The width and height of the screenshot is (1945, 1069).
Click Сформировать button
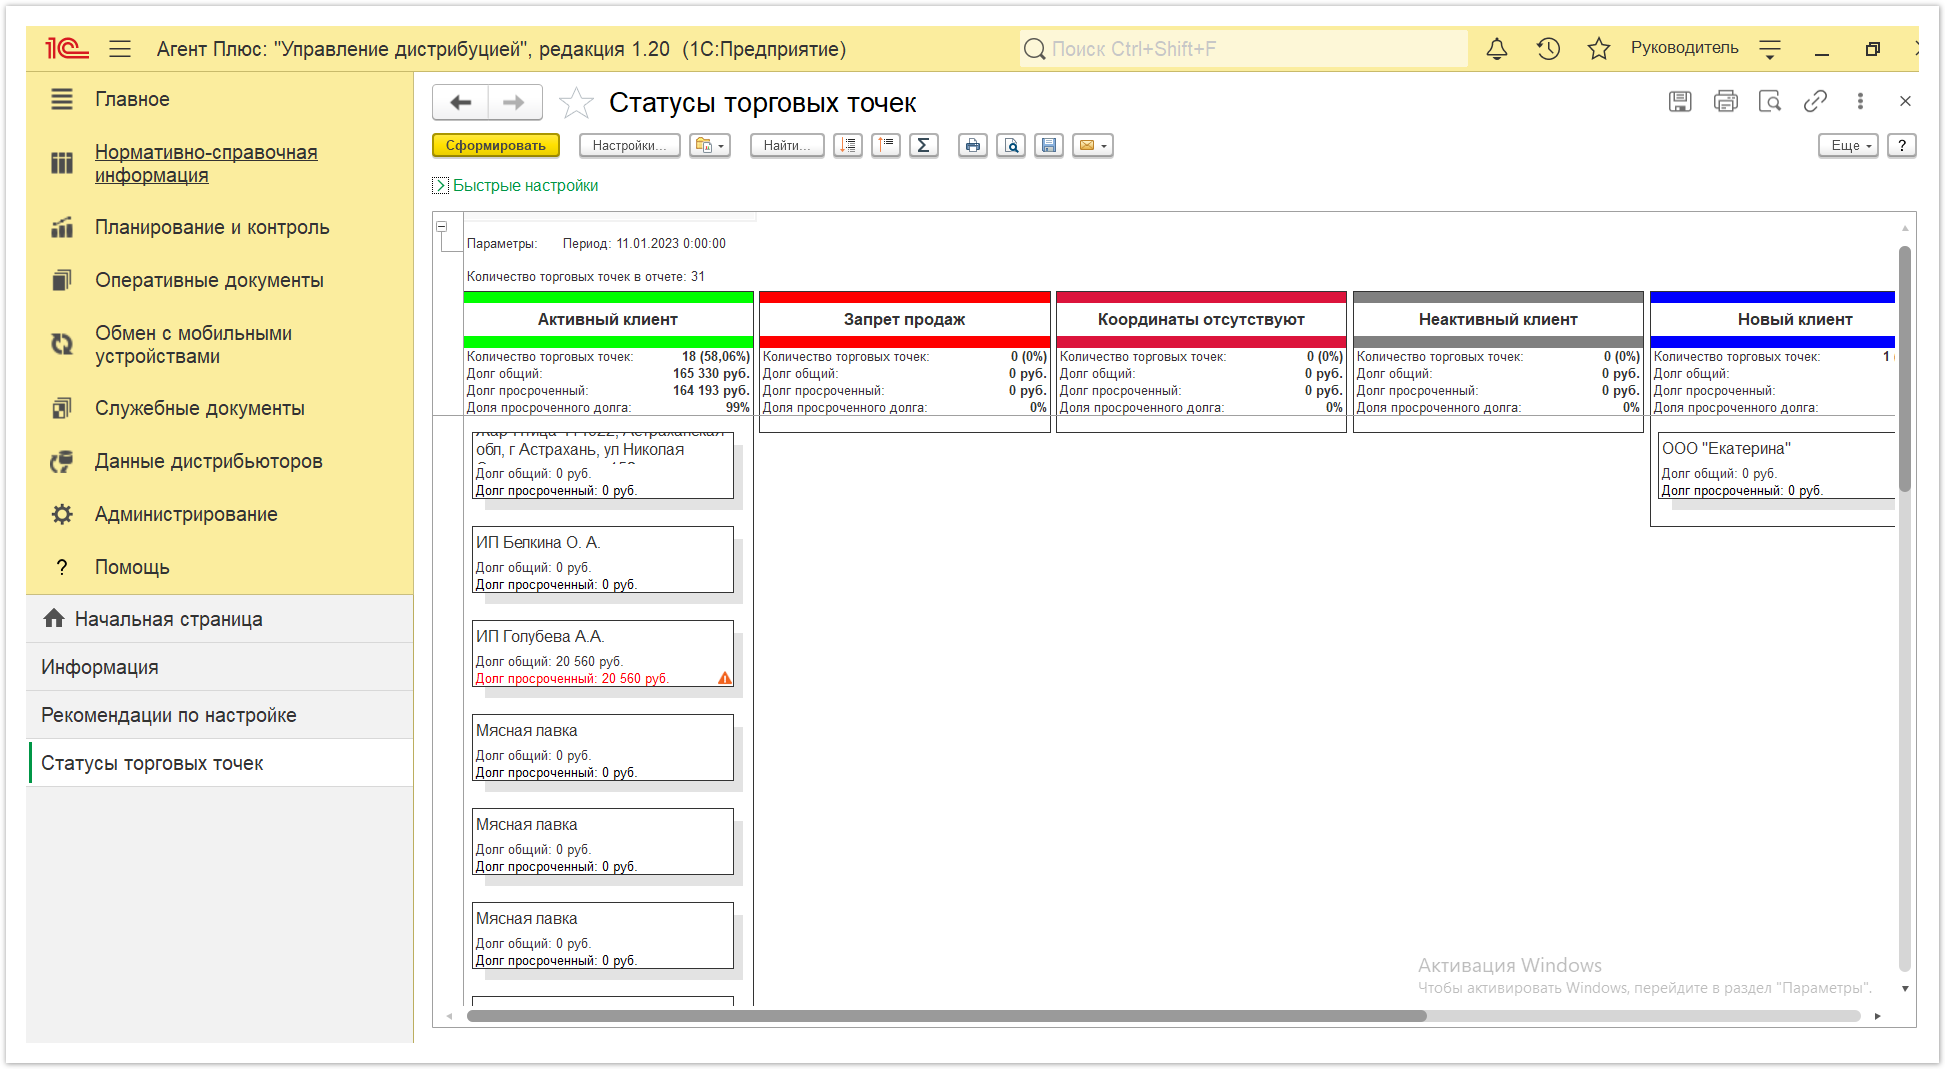coord(496,145)
